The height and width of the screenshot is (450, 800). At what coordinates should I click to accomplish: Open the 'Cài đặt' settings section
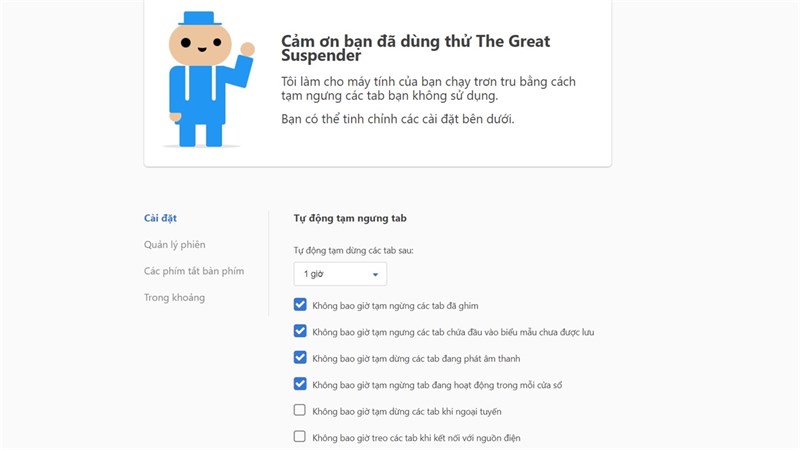click(160, 218)
